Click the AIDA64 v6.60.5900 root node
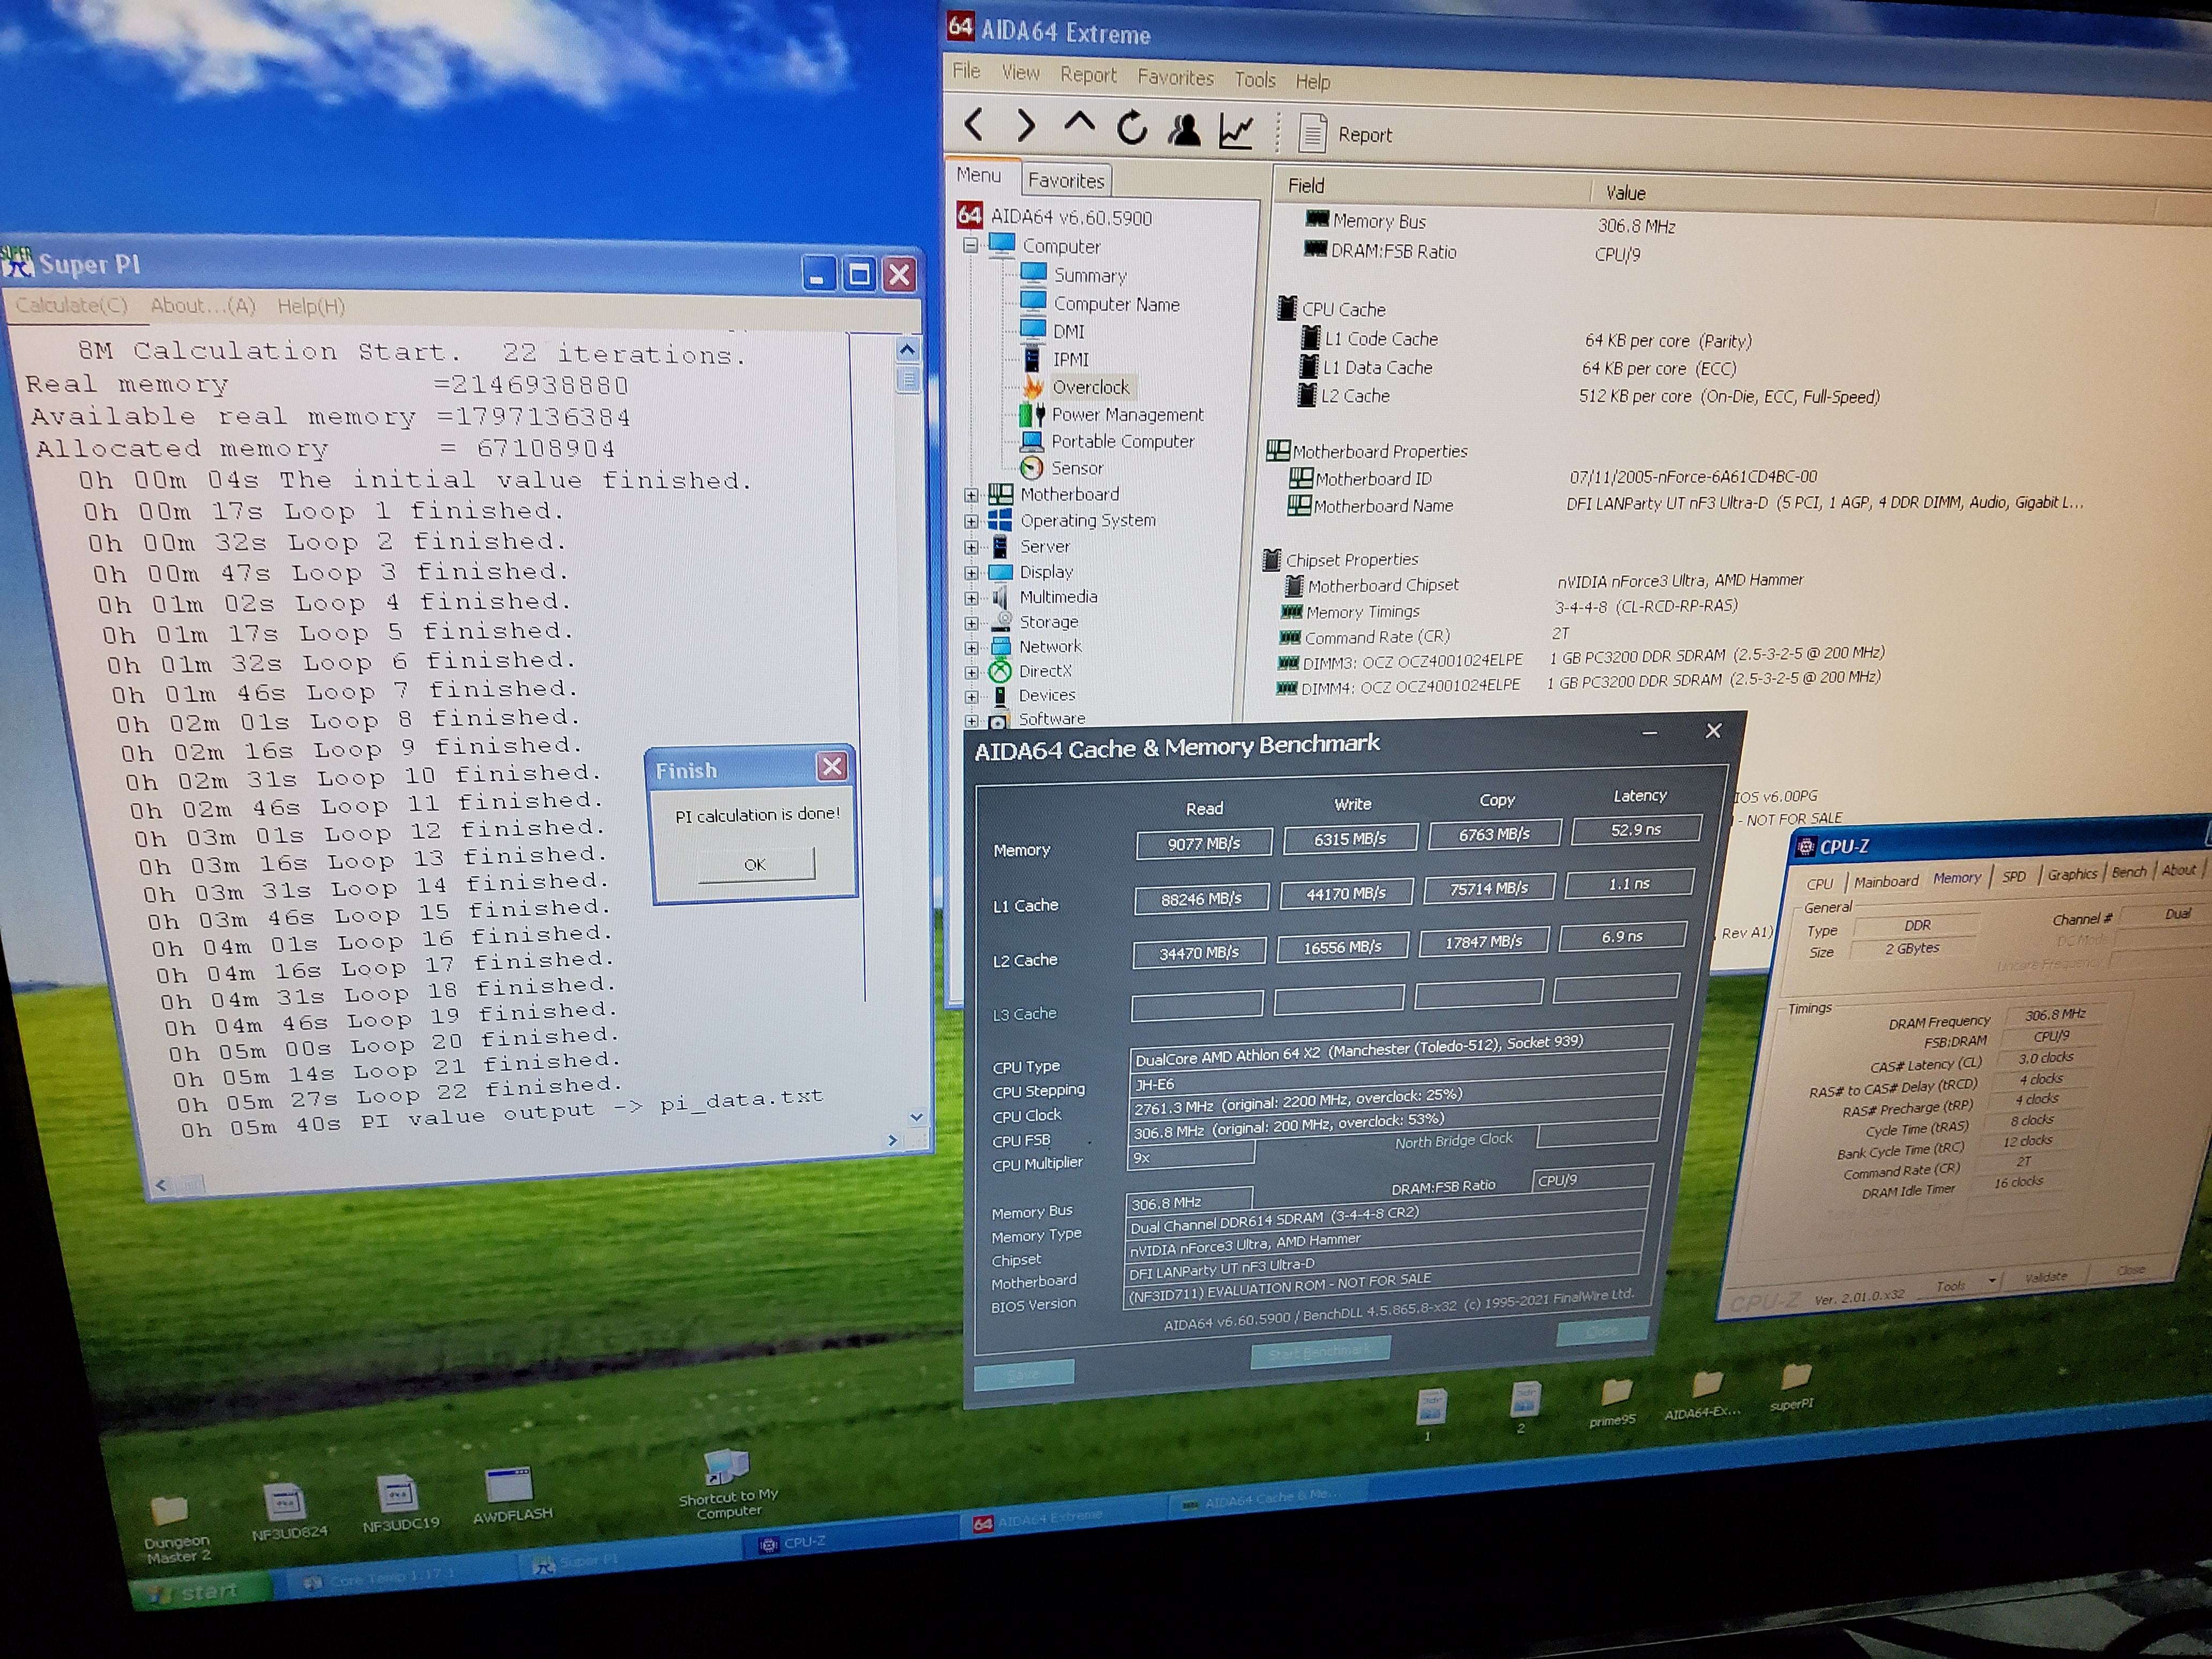2212x1659 pixels. coord(1070,217)
